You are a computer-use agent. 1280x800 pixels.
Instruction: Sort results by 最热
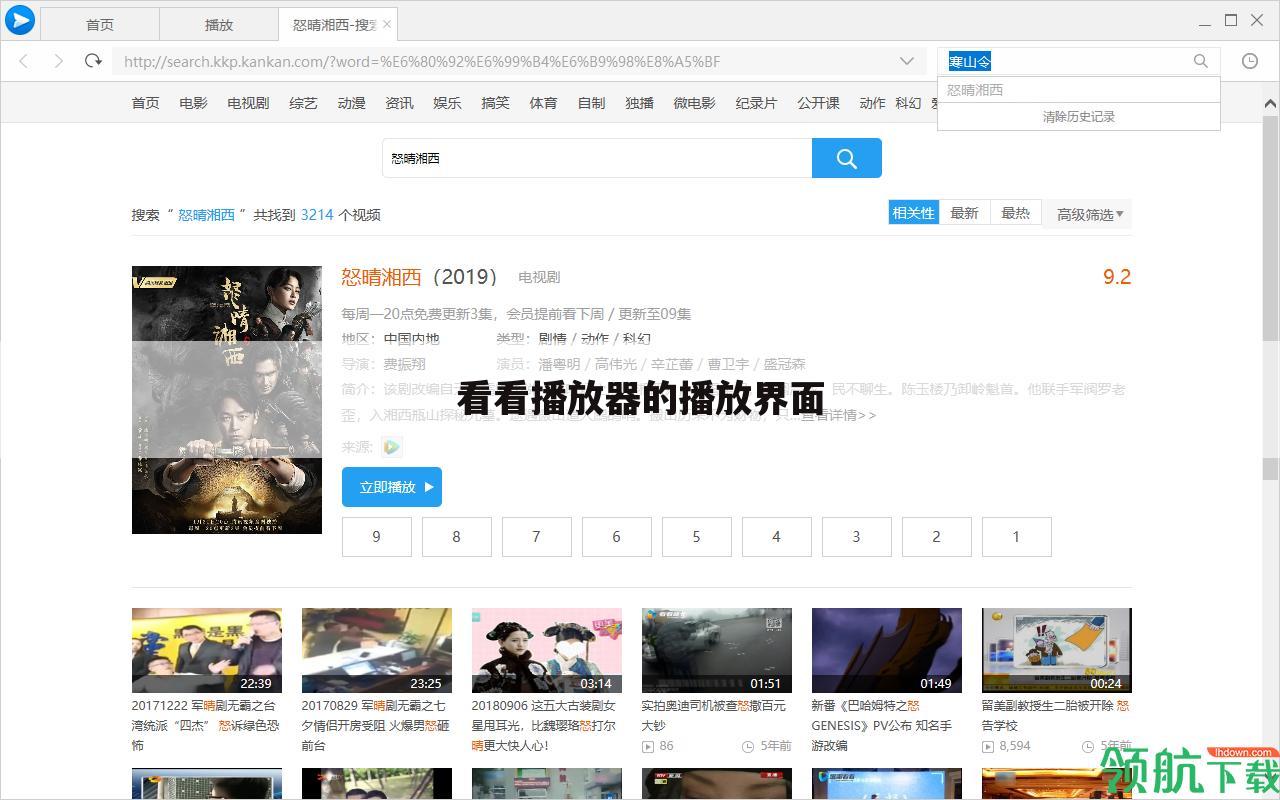click(x=1015, y=213)
